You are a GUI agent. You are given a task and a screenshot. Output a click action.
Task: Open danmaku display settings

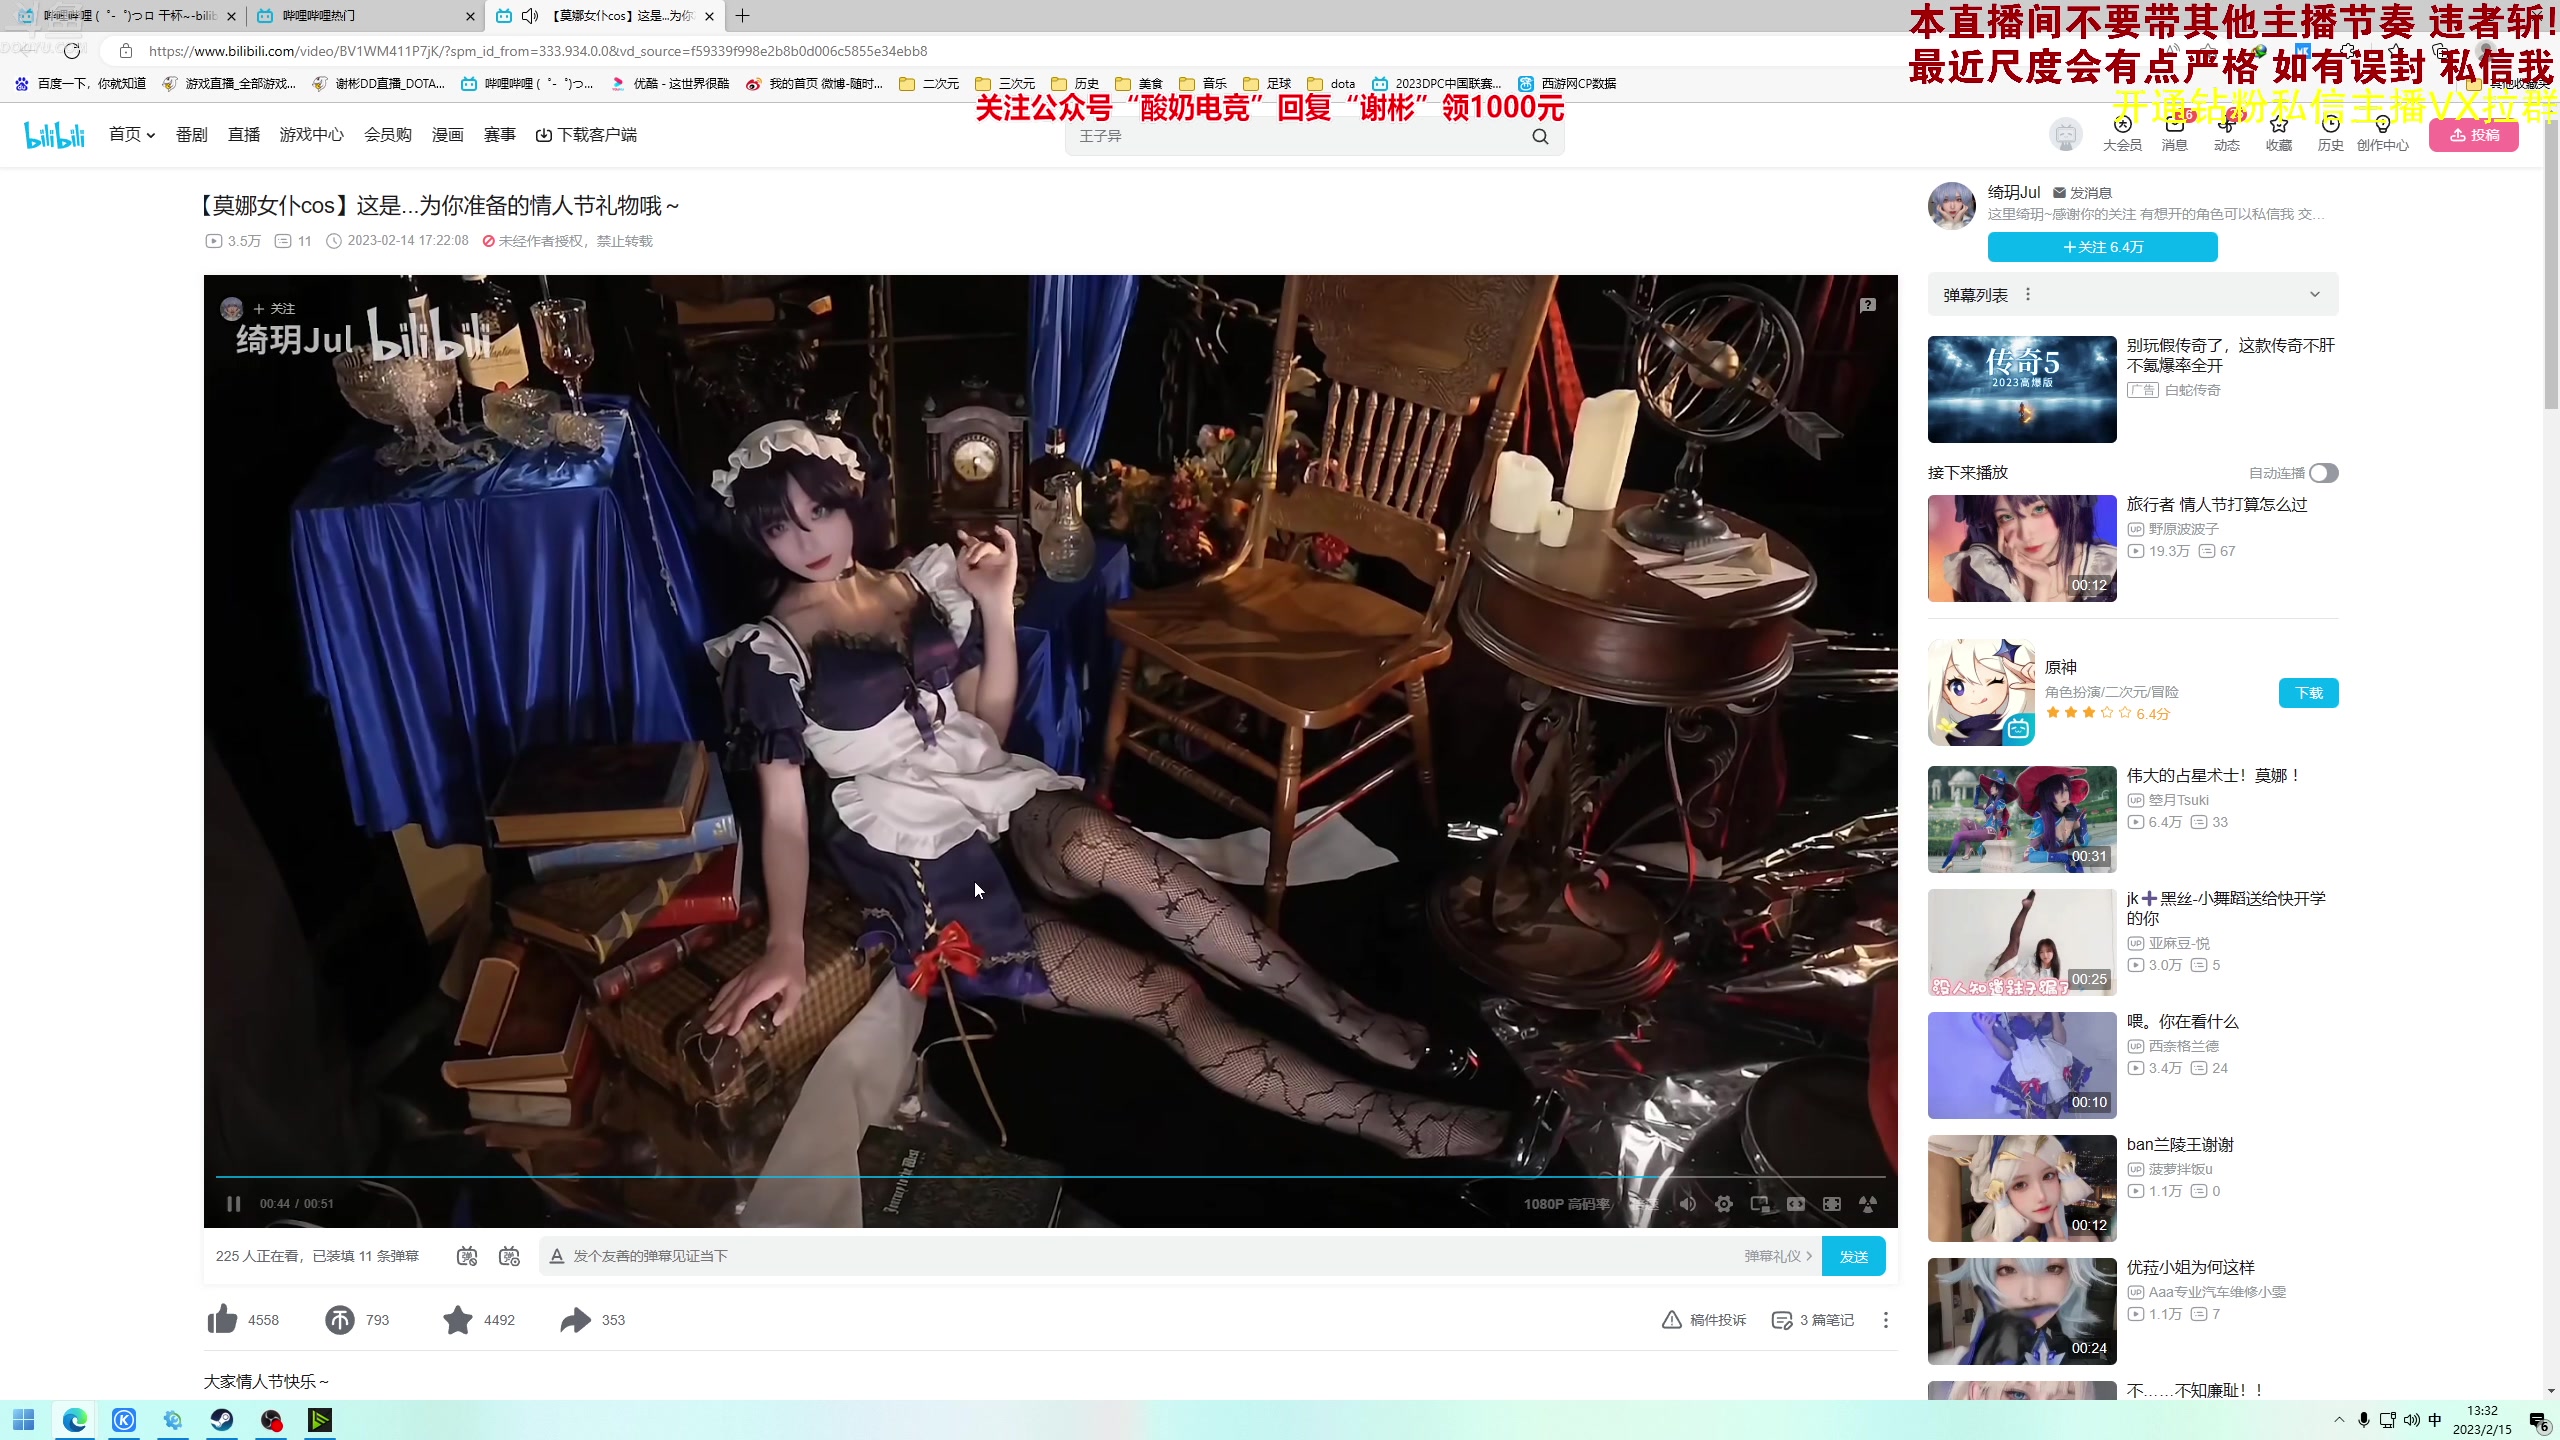coord(509,1256)
